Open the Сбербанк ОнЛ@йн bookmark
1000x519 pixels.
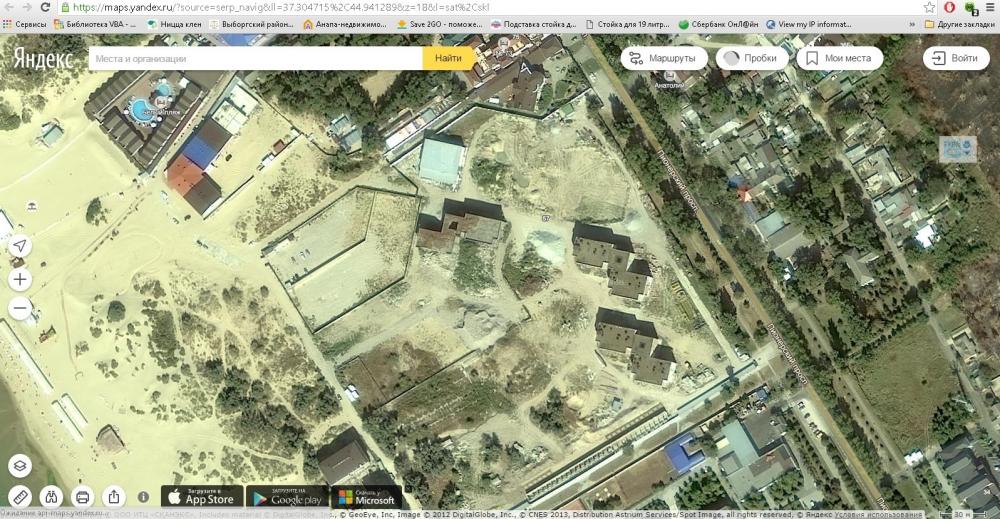pyautogui.click(x=718, y=24)
